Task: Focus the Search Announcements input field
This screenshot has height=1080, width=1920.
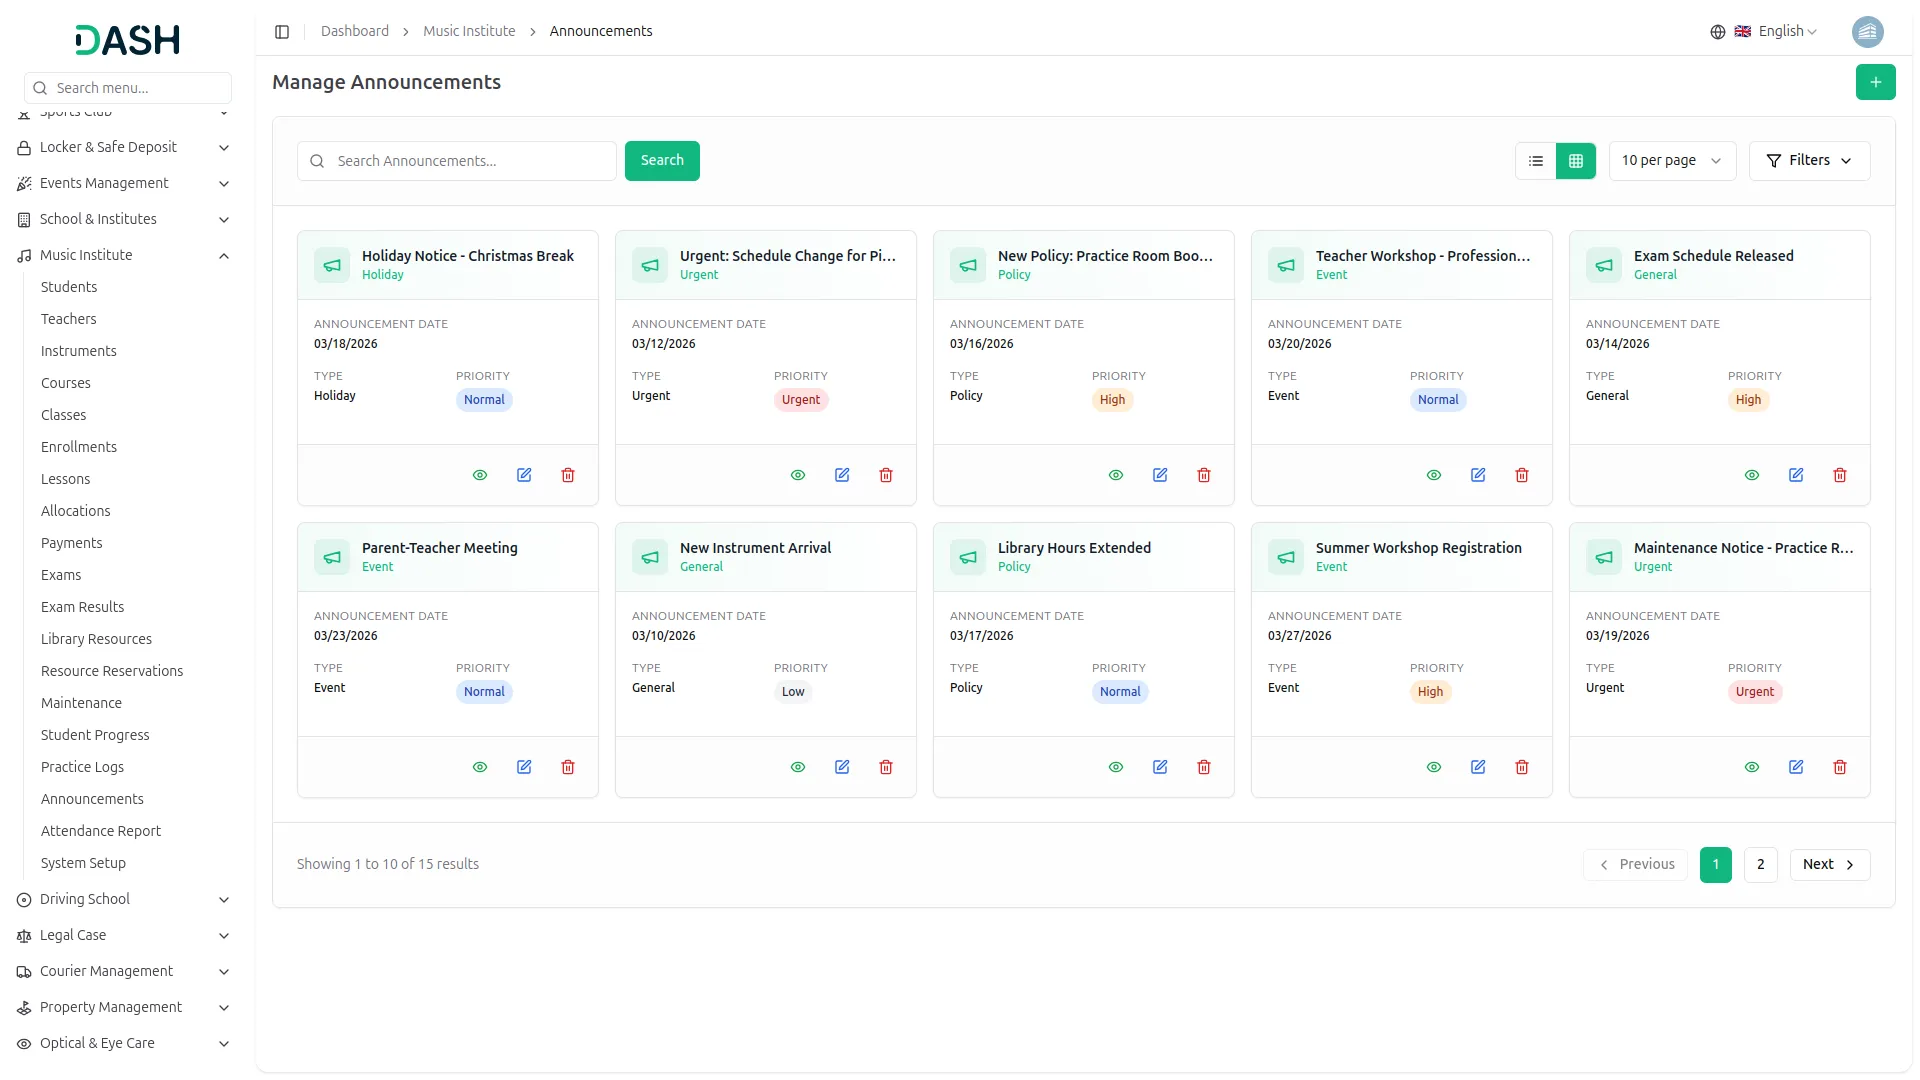Action: coord(470,161)
